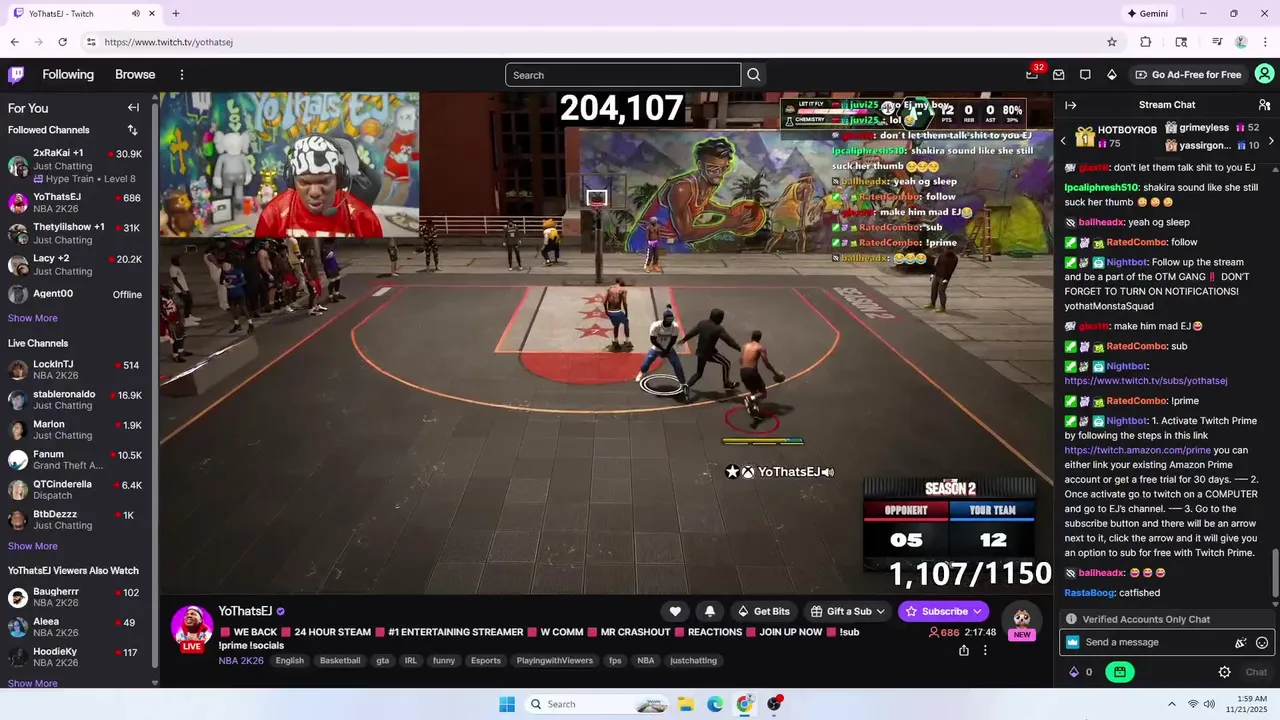This screenshot has width=1280, height=720.
Task: Open the twitch.amazon.com/prime chat link
Action: (x=1138, y=450)
